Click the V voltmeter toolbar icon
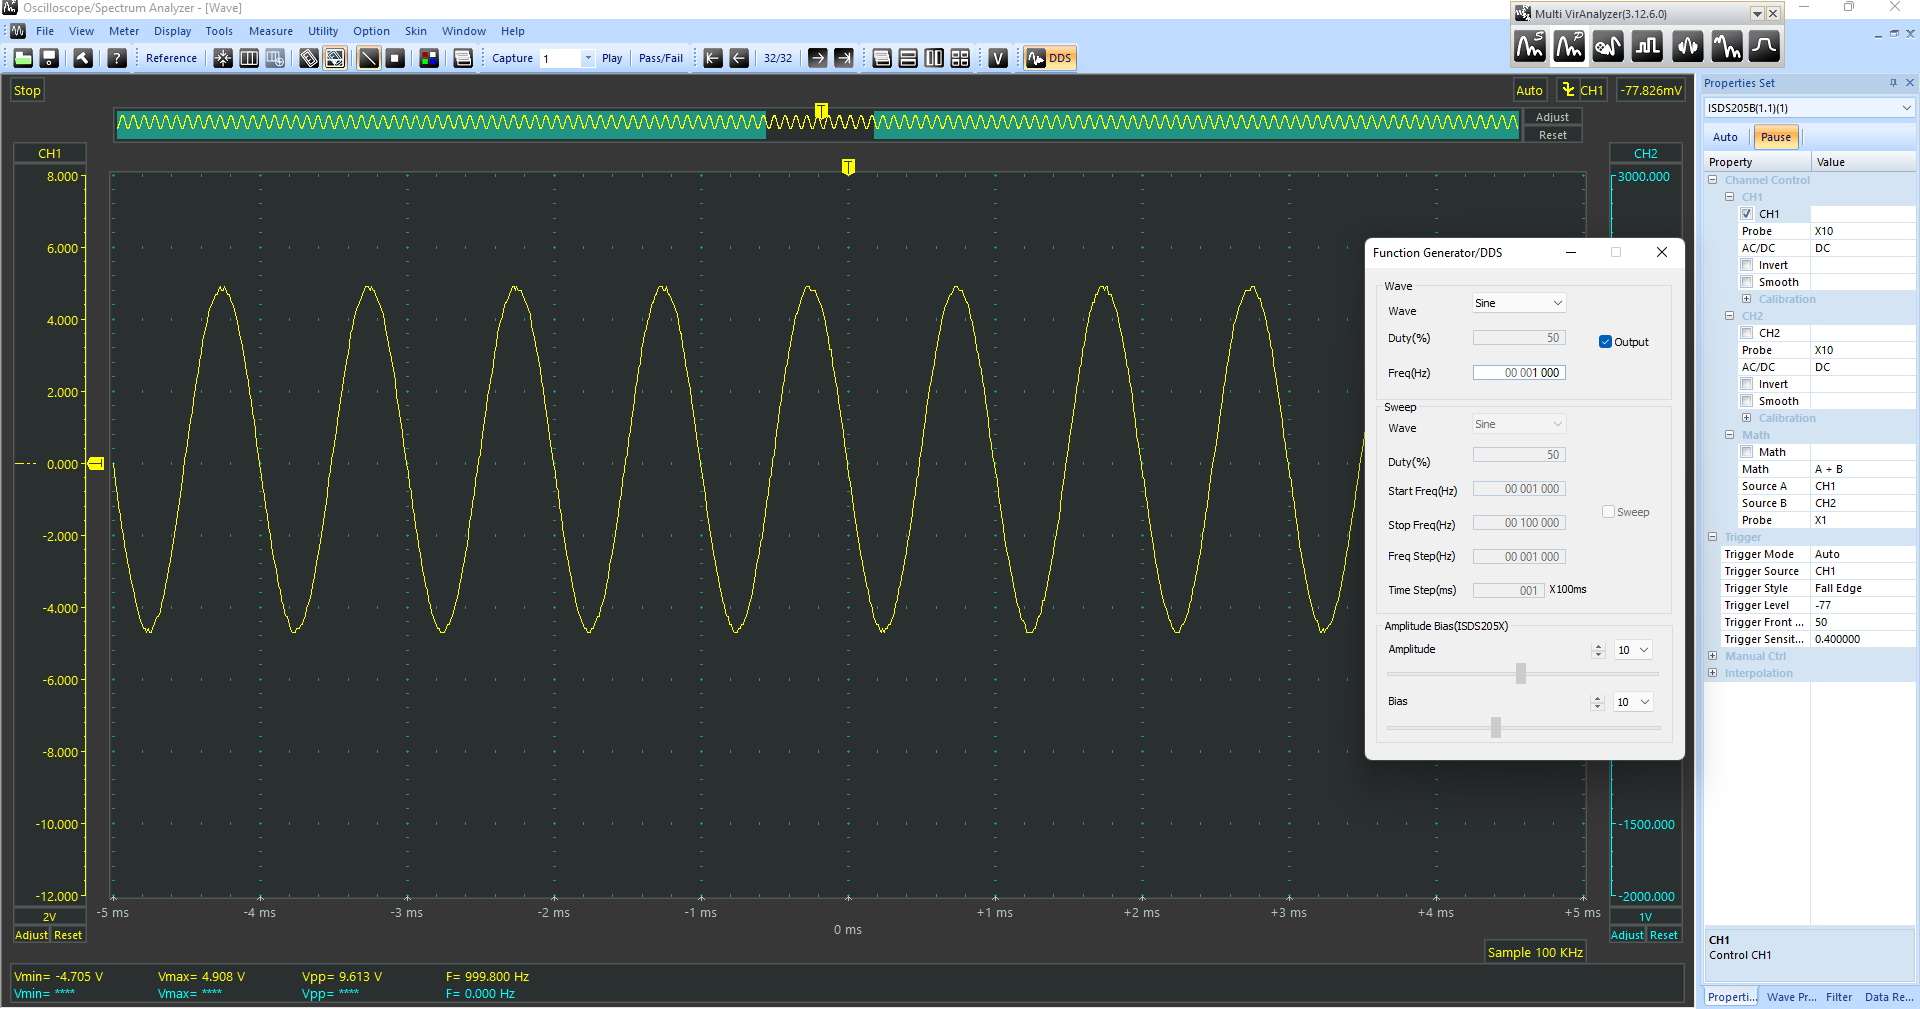 coord(997,58)
